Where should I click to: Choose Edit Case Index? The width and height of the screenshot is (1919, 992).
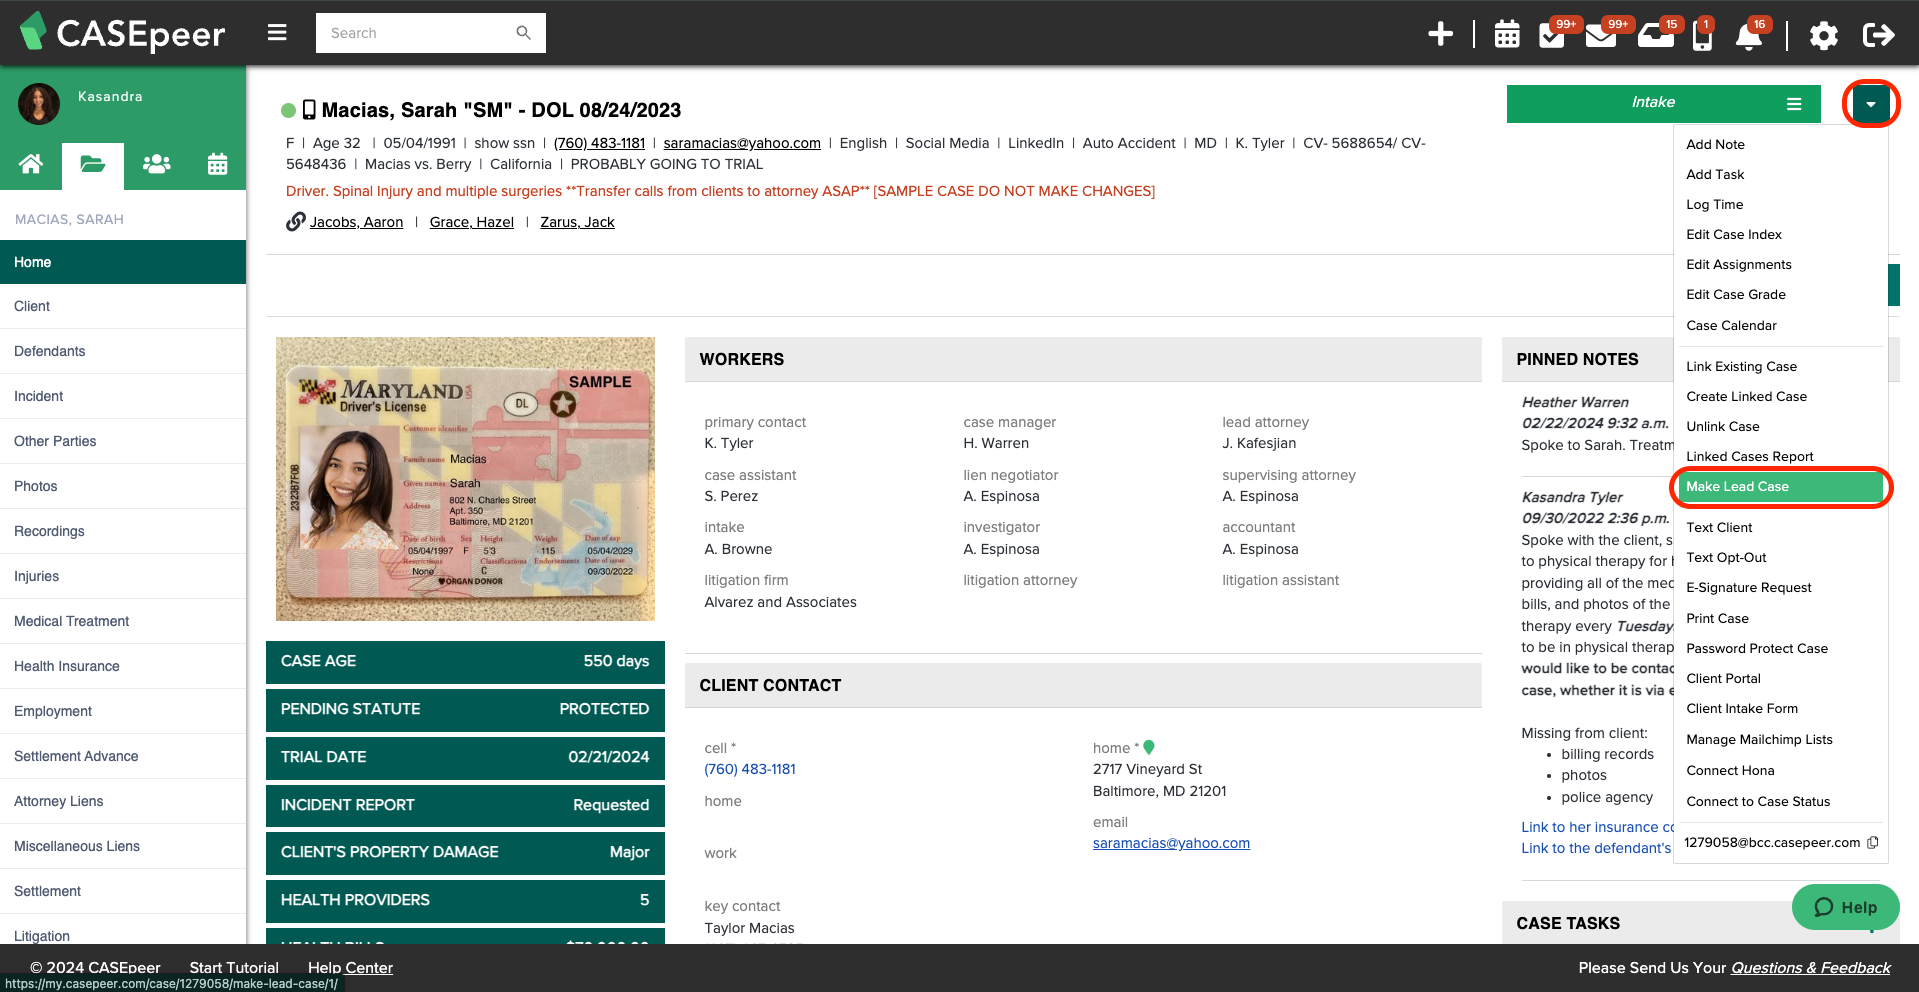[x=1733, y=234]
